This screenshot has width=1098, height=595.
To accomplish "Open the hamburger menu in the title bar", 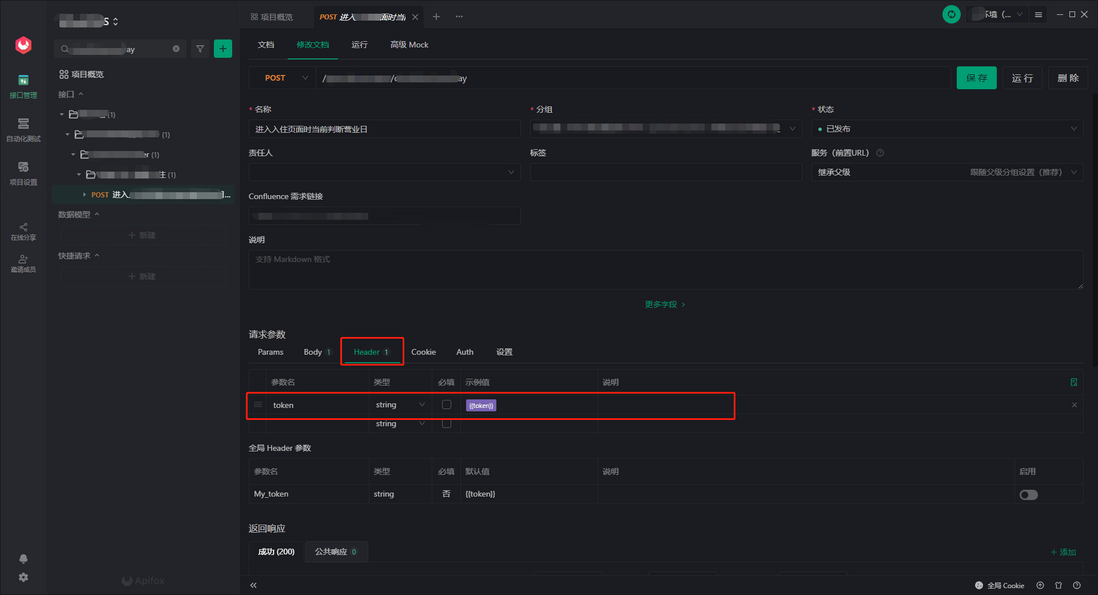I will 1038,14.
